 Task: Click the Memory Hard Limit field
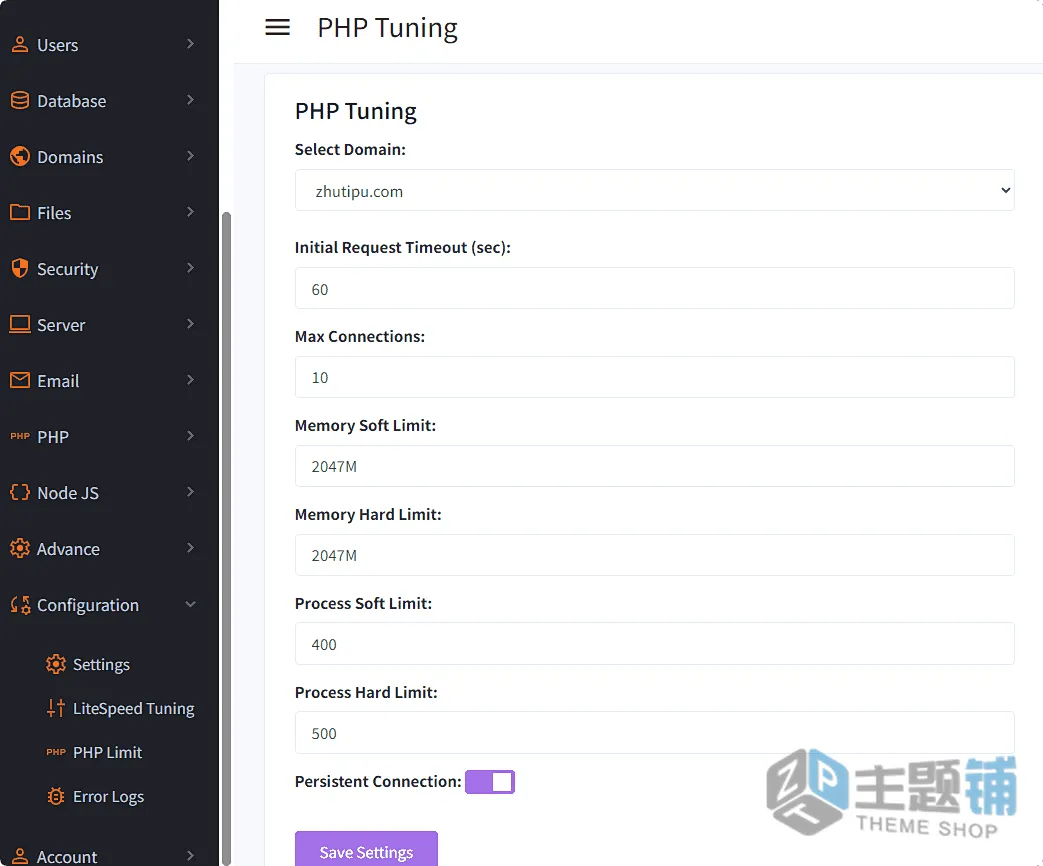click(655, 555)
